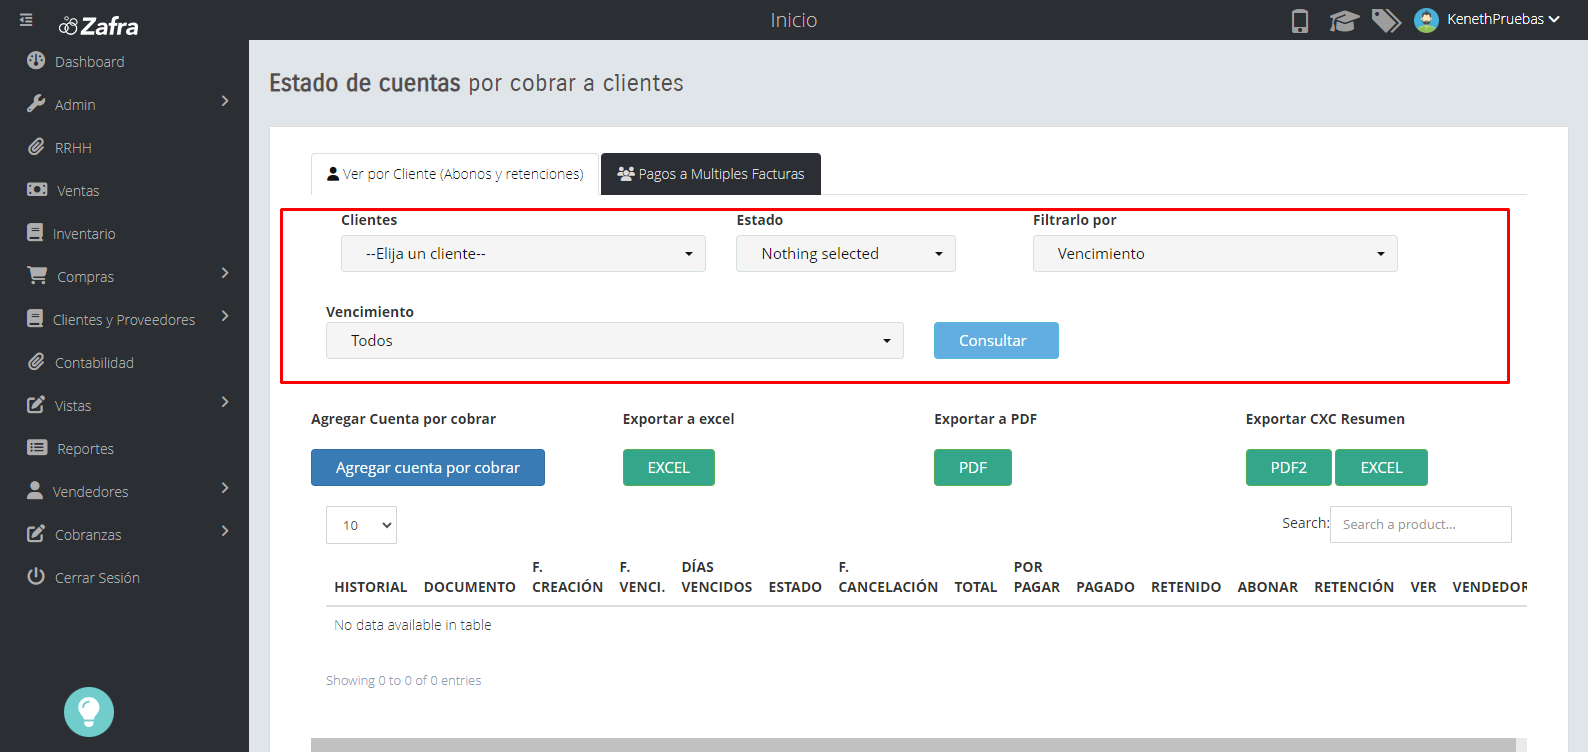
Task: Expand the Vendedores submenu chevron
Action: pos(225,488)
